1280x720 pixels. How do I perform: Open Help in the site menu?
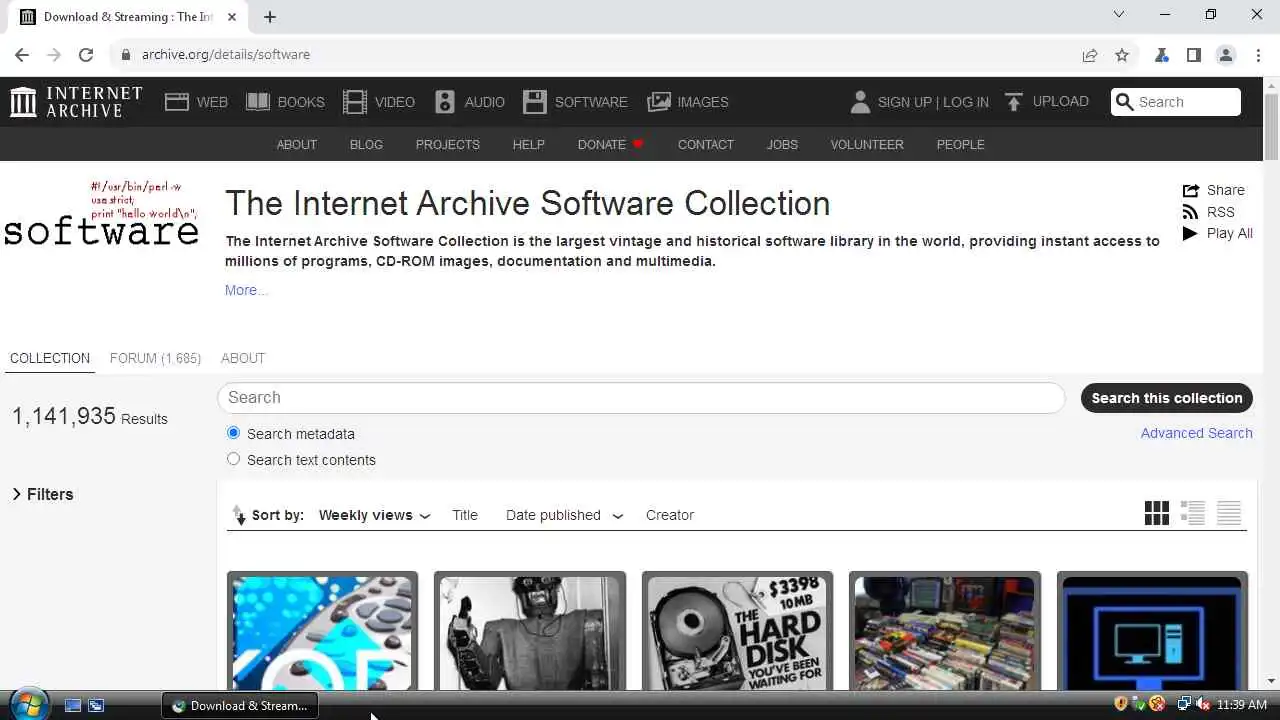tap(529, 144)
